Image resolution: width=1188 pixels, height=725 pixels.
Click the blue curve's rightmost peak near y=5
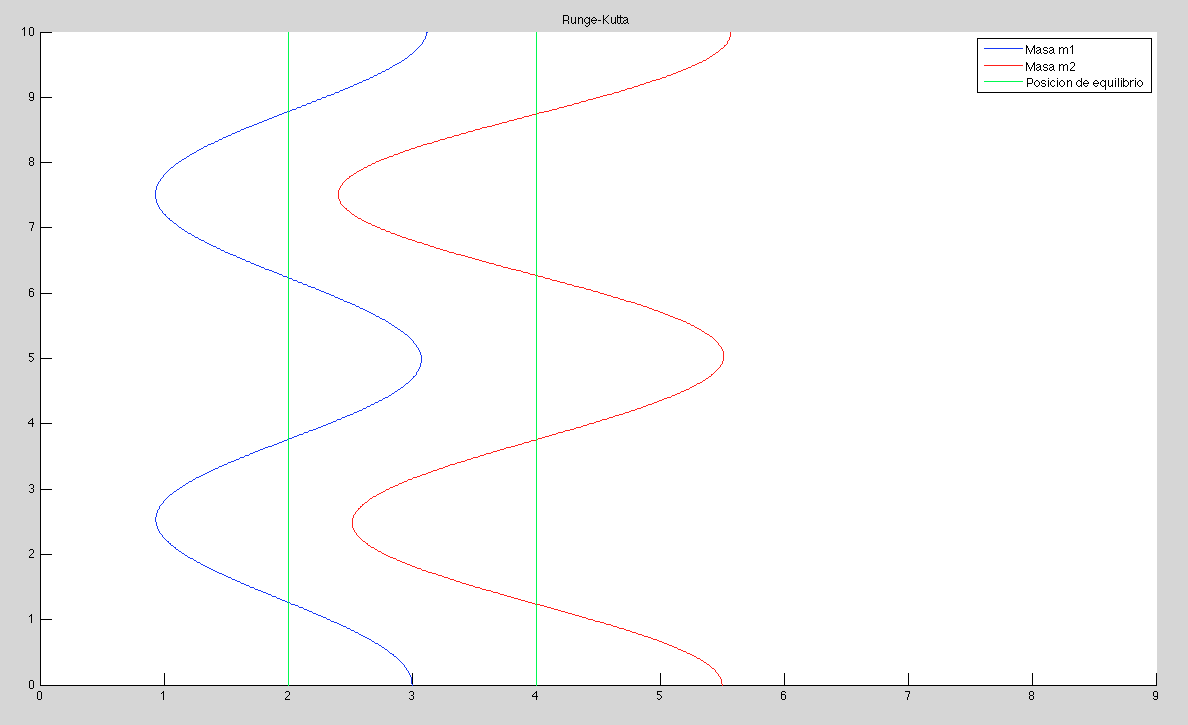[x=421, y=358]
